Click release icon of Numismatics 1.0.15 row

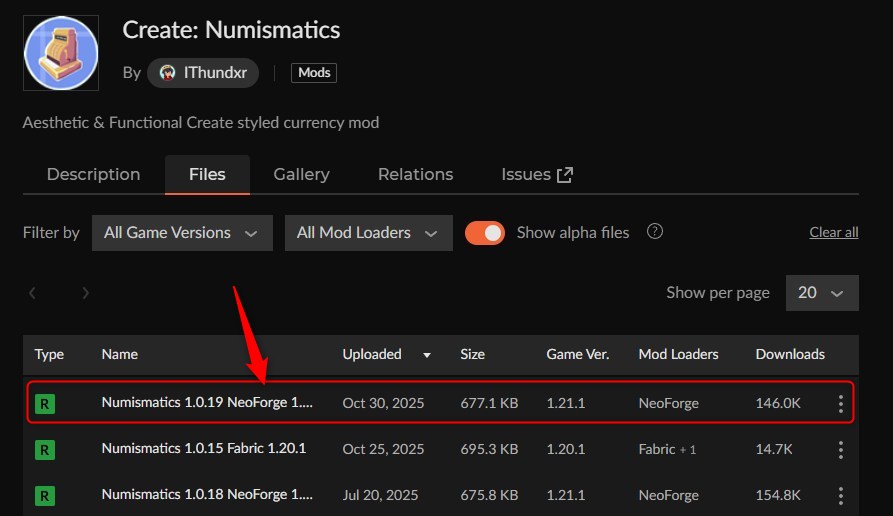pyautogui.click(x=45, y=450)
